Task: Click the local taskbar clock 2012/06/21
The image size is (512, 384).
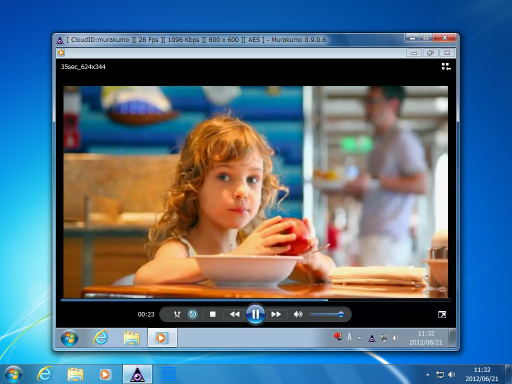Action: point(482,379)
